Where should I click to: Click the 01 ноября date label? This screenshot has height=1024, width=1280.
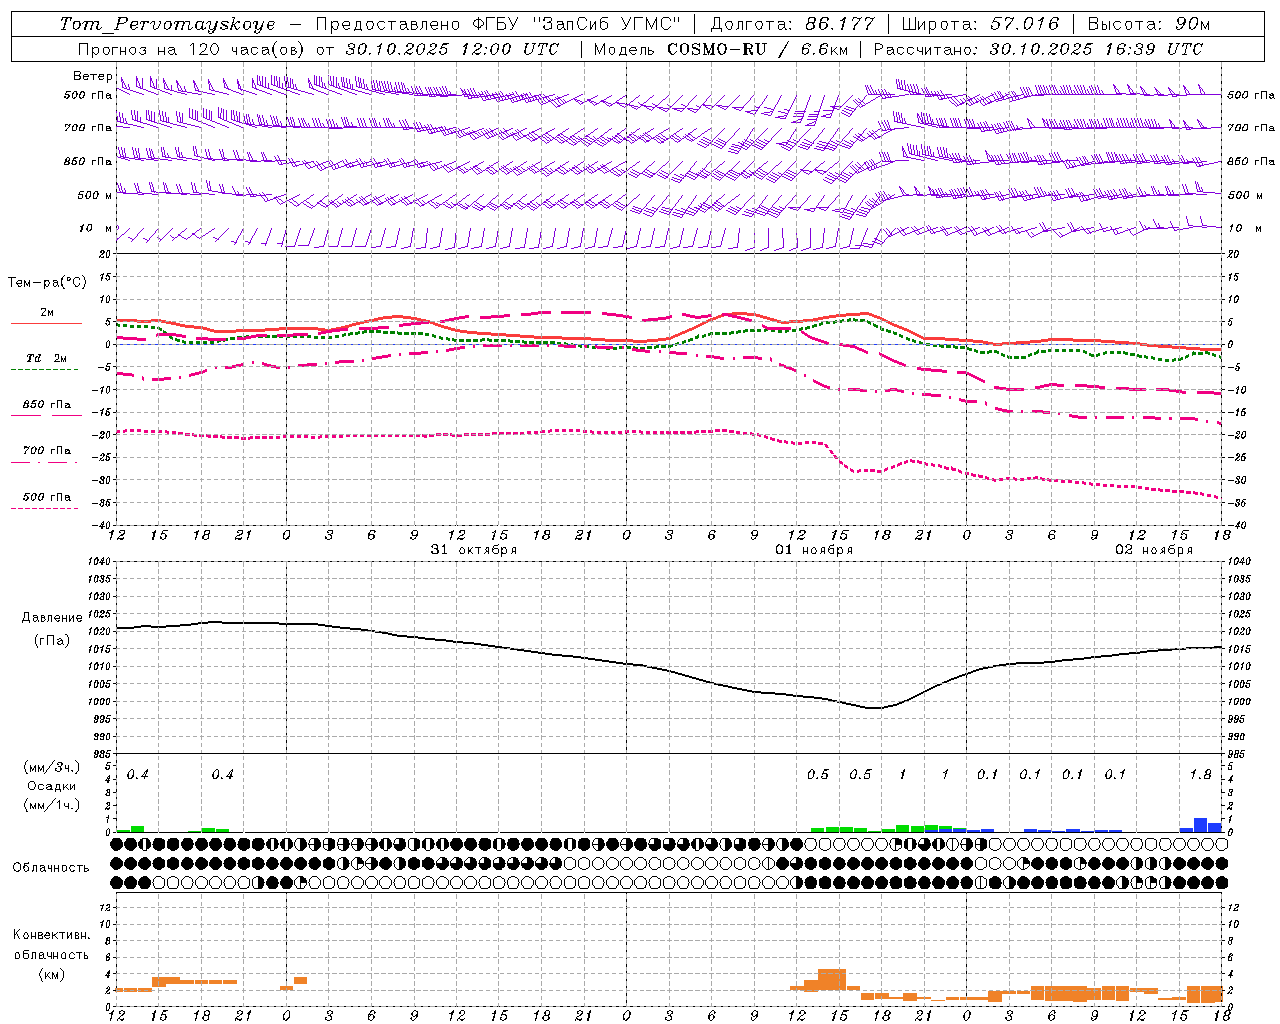coord(814,550)
